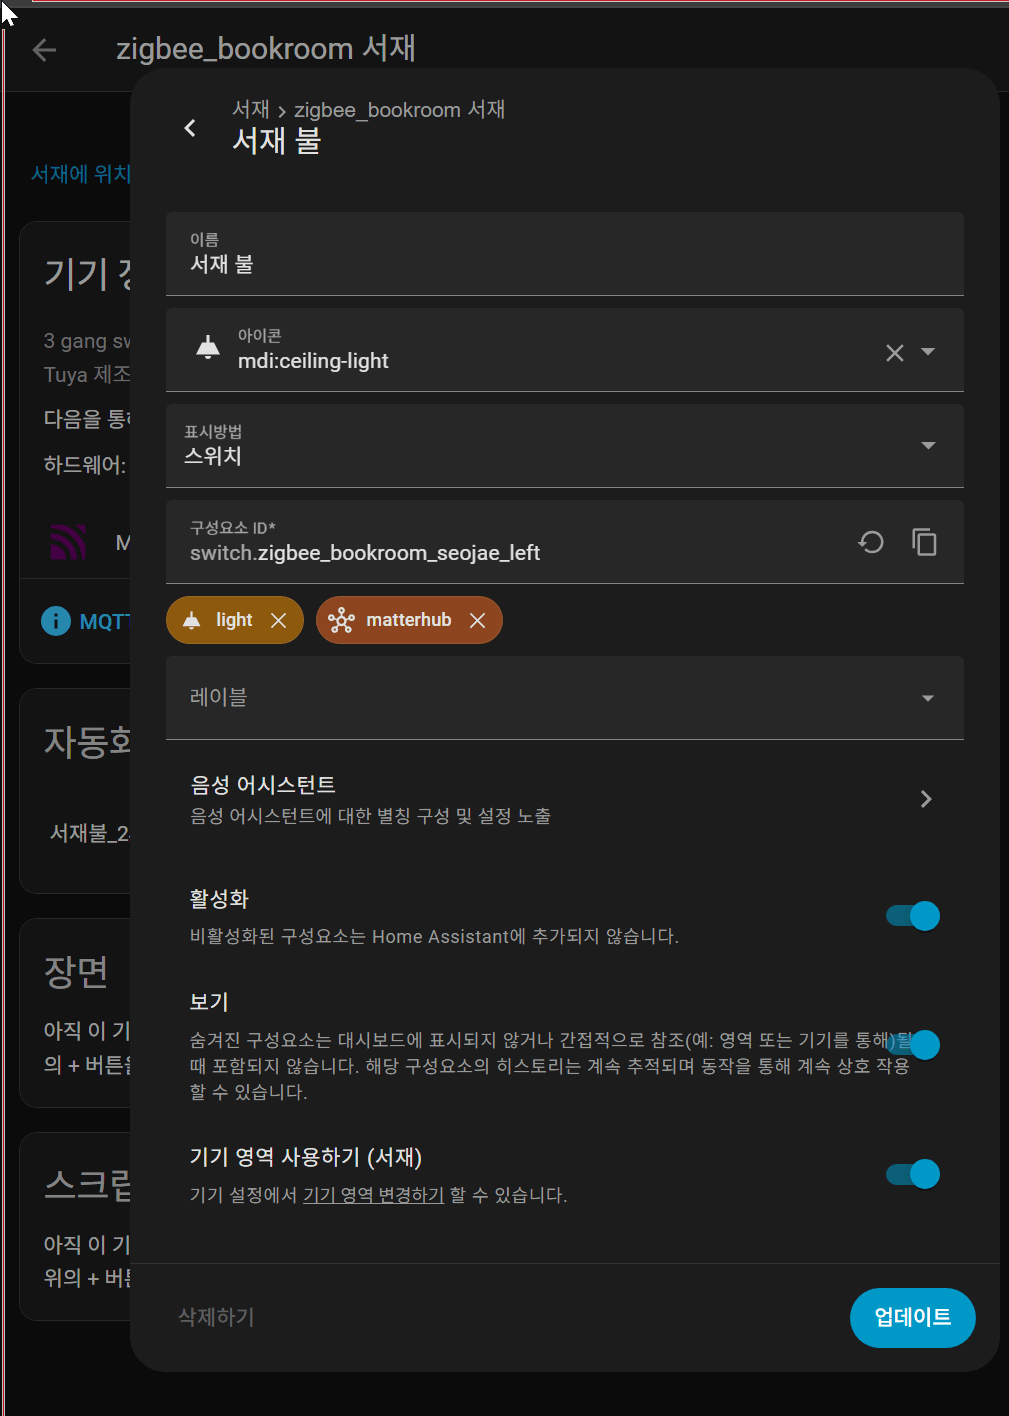Image resolution: width=1009 pixels, height=1416 pixels.
Task: Clear the mdi:ceiling-light icon selection
Action: coord(895,352)
